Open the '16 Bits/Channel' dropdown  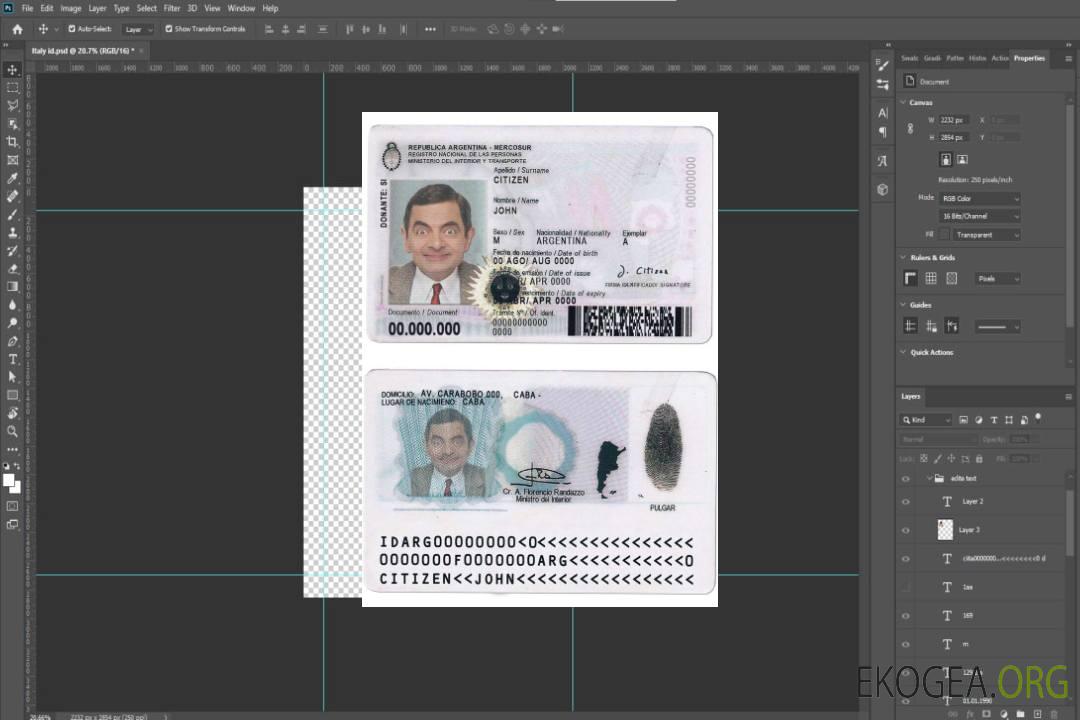(979, 216)
